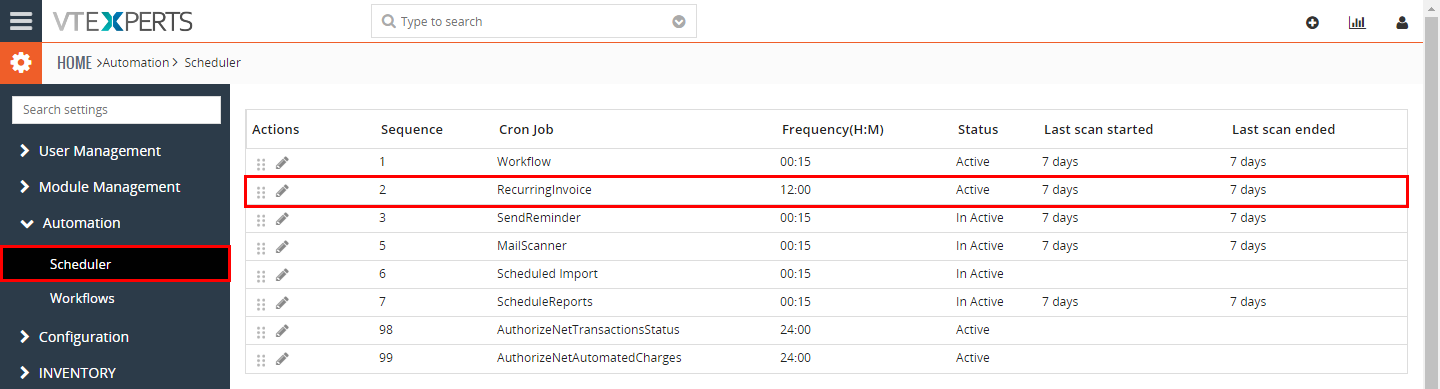Screen dimensions: 1440x389
Task: Click sequence number 99
Action: (x=387, y=357)
